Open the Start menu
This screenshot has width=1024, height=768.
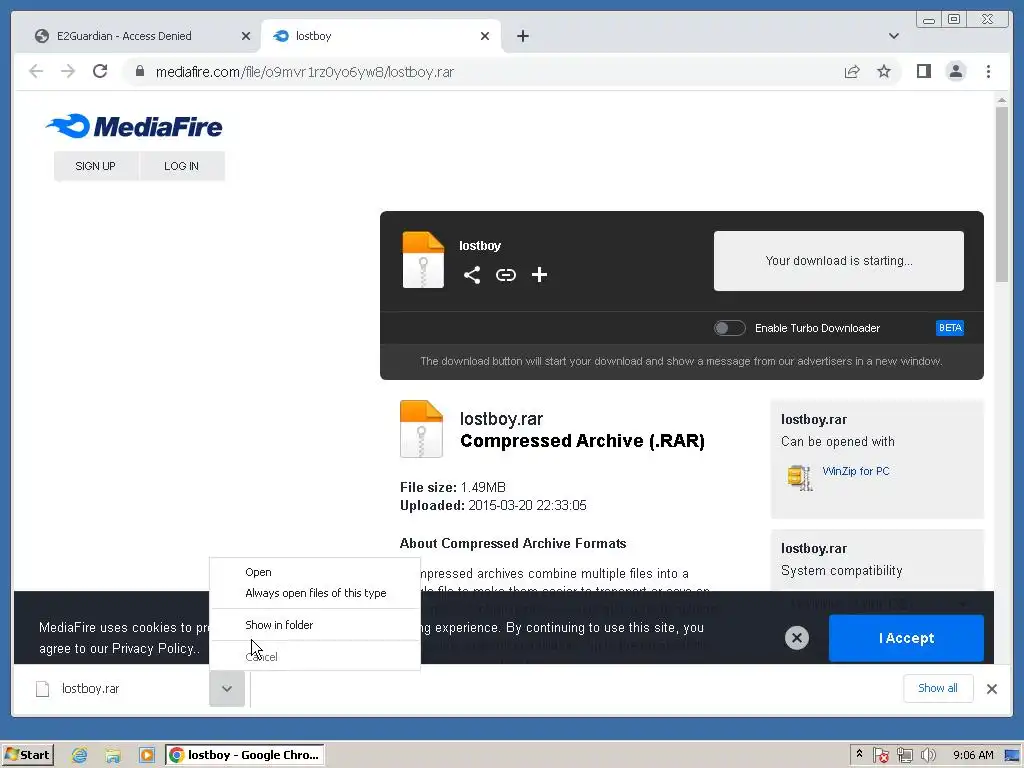[27, 755]
